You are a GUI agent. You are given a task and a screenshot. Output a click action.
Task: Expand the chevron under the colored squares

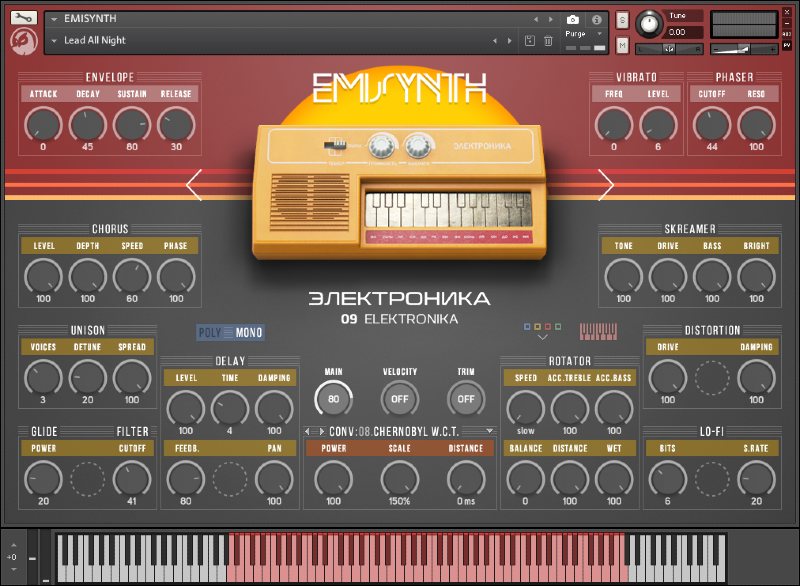pos(543,338)
